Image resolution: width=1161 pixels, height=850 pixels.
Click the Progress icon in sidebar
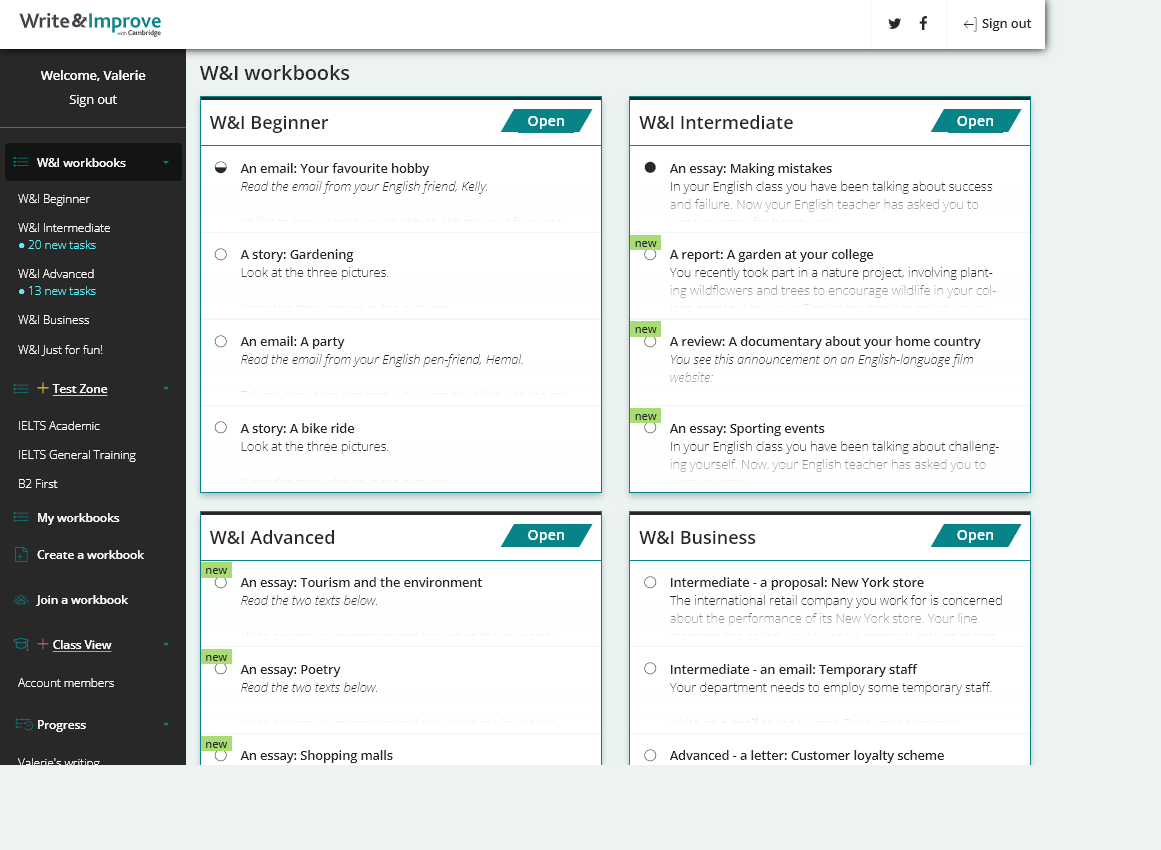21,725
